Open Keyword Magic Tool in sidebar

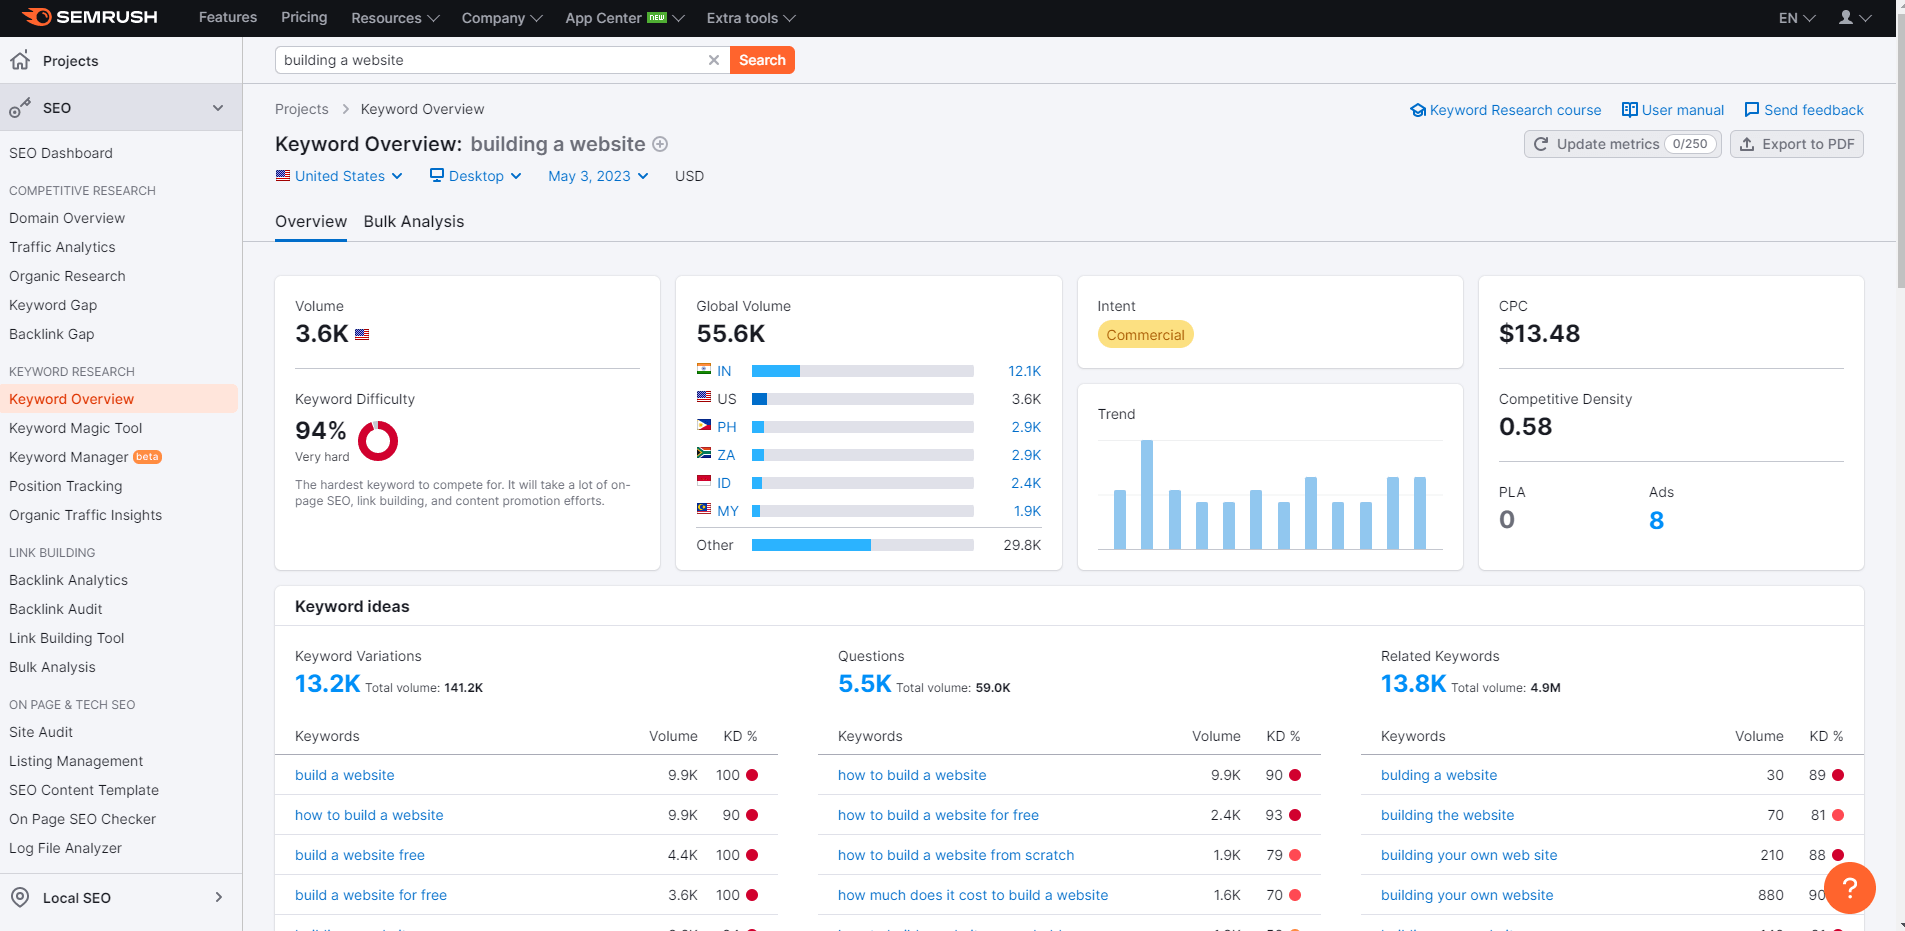coord(76,428)
